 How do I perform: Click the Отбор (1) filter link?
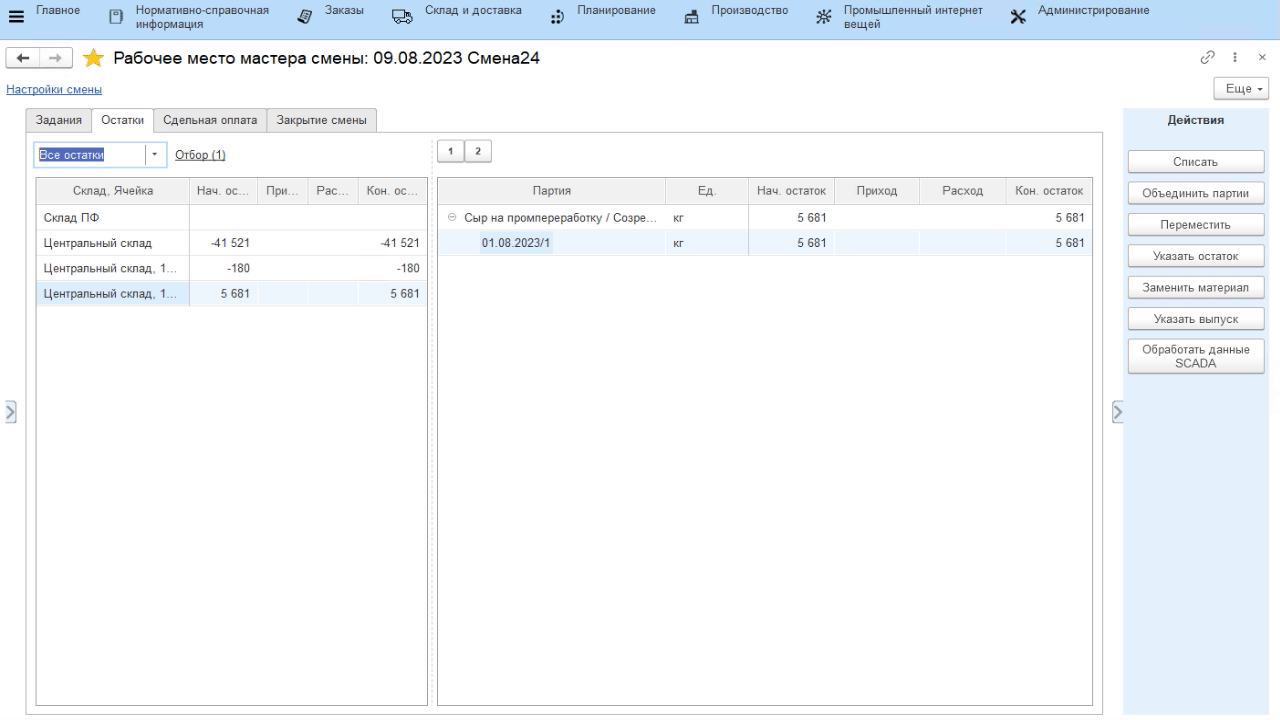tap(200, 155)
